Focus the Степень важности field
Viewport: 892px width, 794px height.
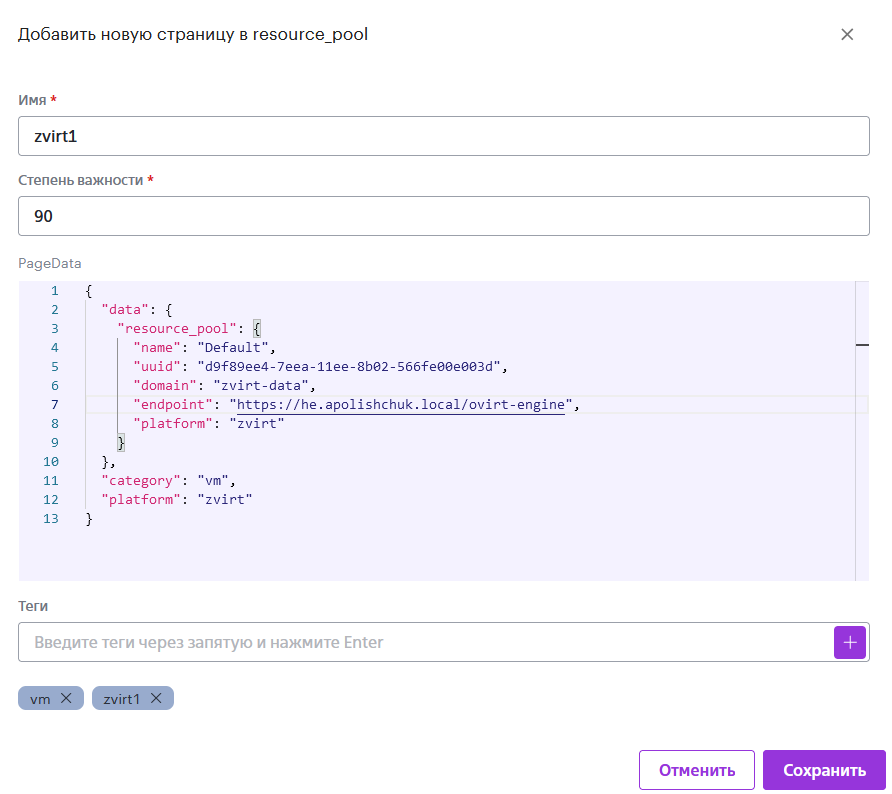tap(444, 216)
